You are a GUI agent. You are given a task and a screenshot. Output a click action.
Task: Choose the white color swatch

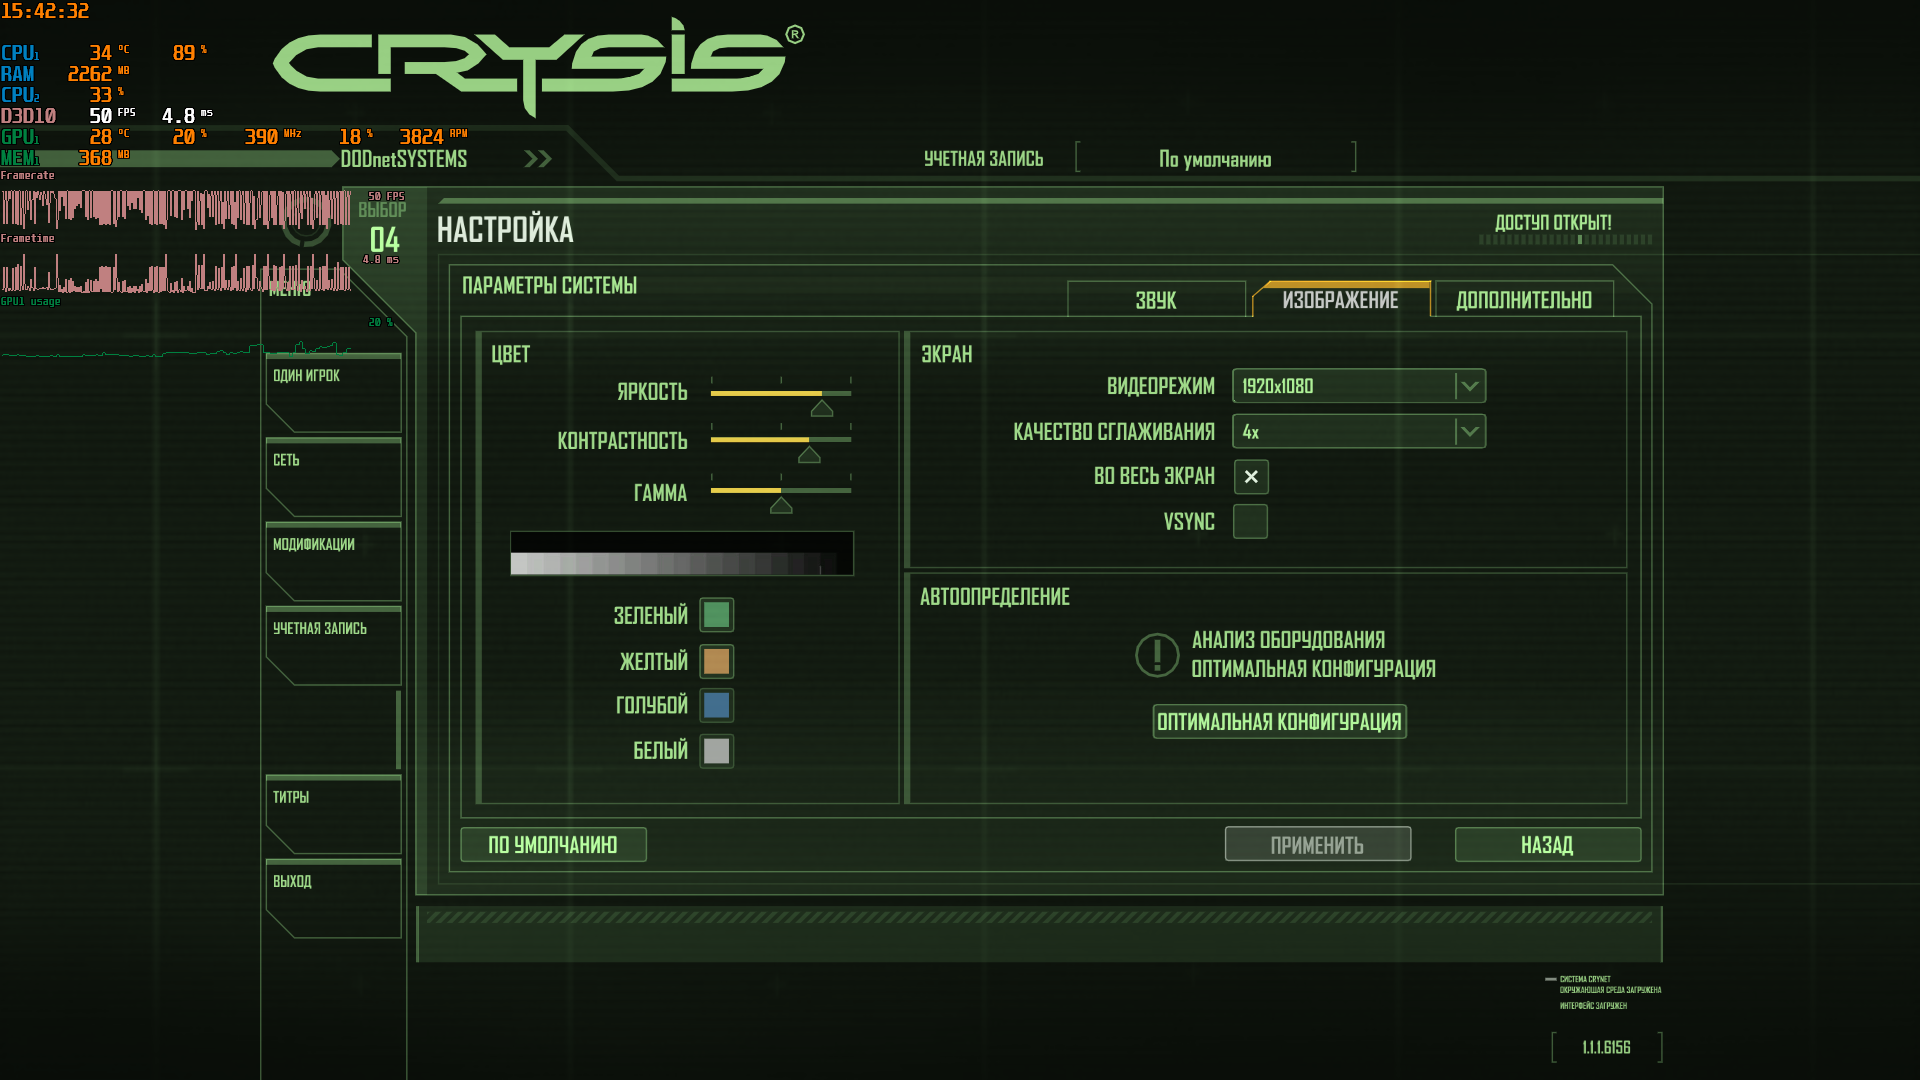tap(716, 751)
